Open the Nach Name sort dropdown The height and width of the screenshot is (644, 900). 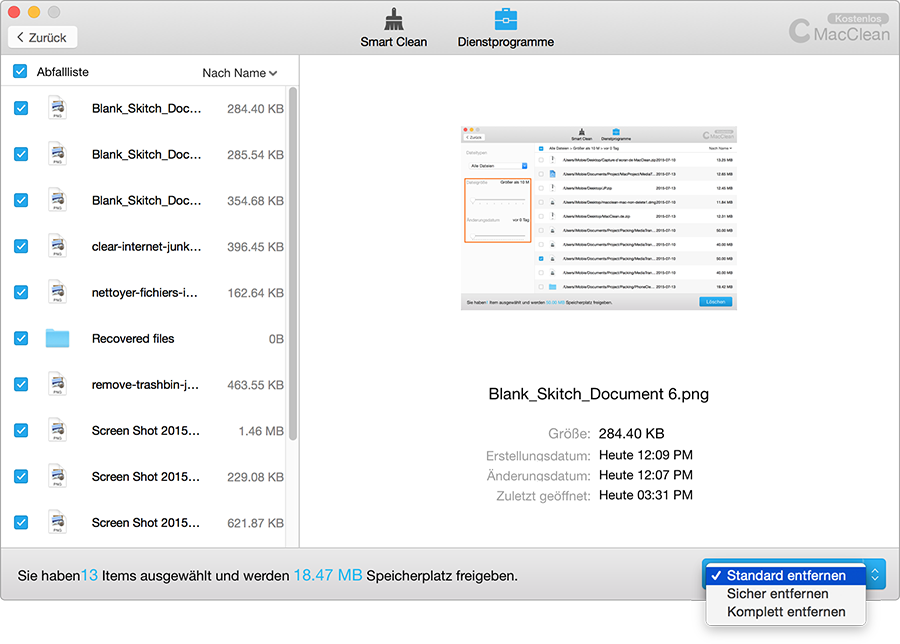coord(240,73)
